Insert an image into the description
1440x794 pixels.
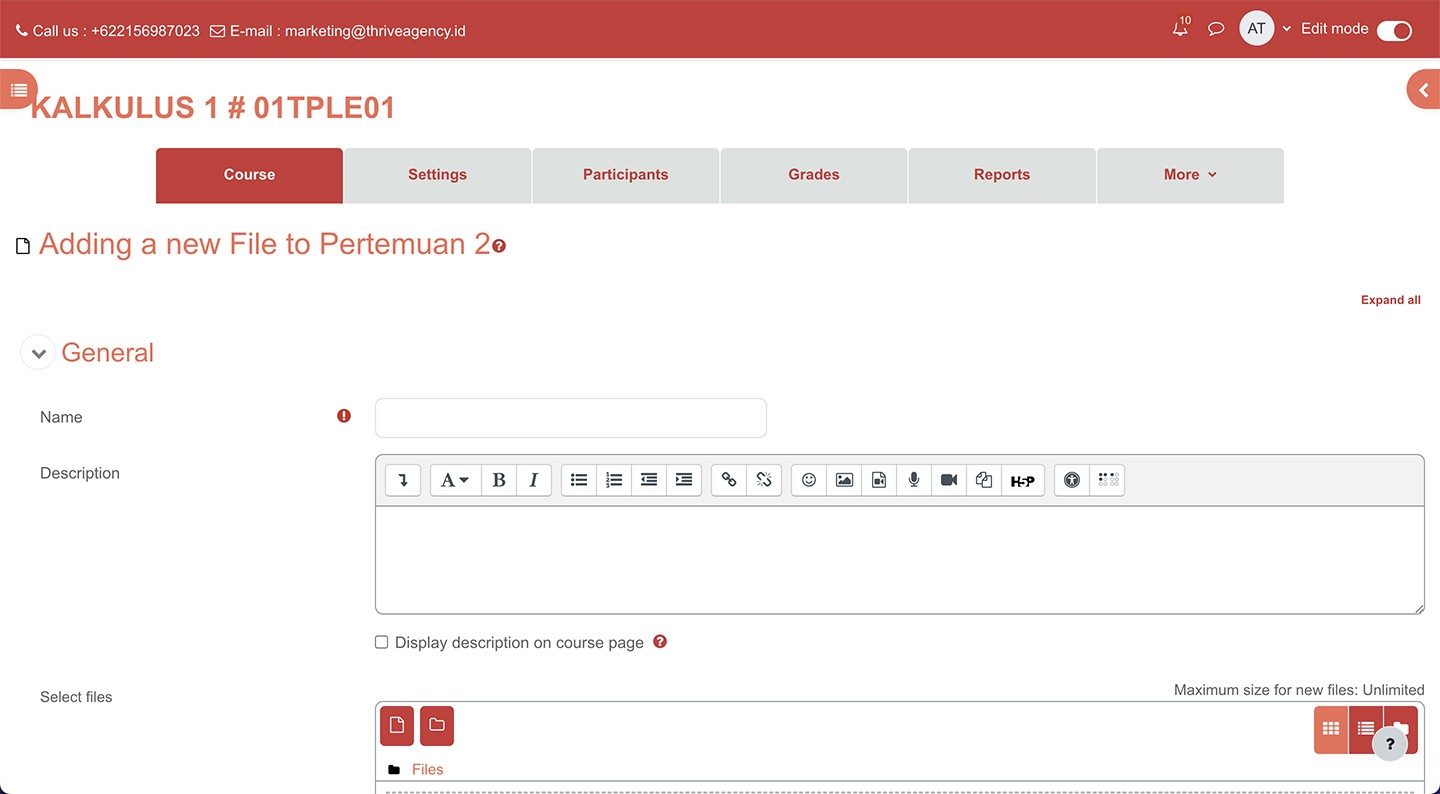pyautogui.click(x=844, y=480)
